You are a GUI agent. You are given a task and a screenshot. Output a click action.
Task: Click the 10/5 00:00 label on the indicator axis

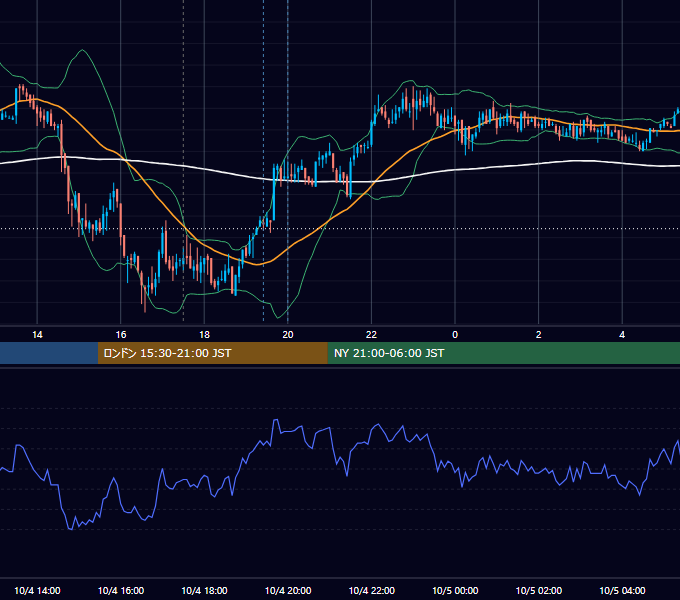[455, 590]
